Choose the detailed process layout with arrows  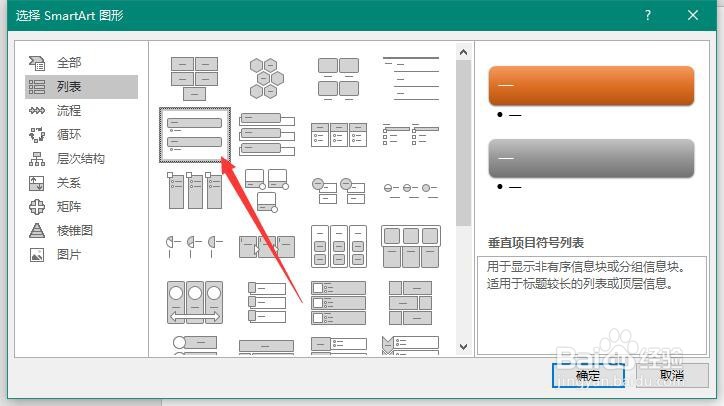[x=266, y=247]
